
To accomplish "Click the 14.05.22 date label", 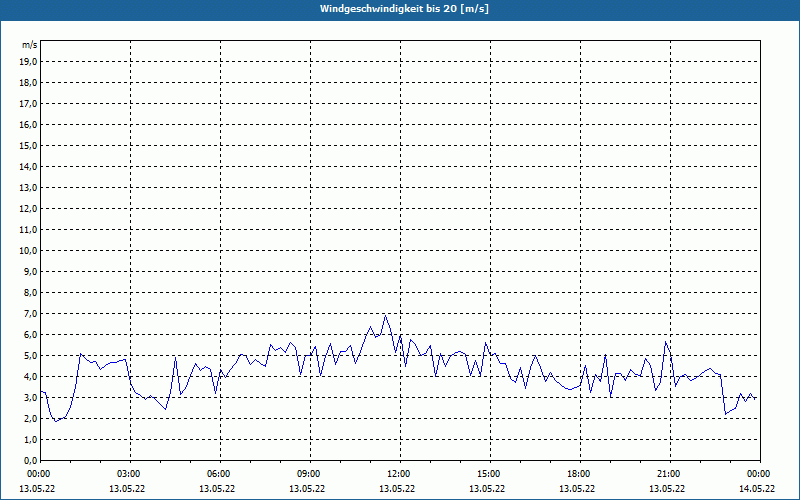I will [x=757, y=489].
